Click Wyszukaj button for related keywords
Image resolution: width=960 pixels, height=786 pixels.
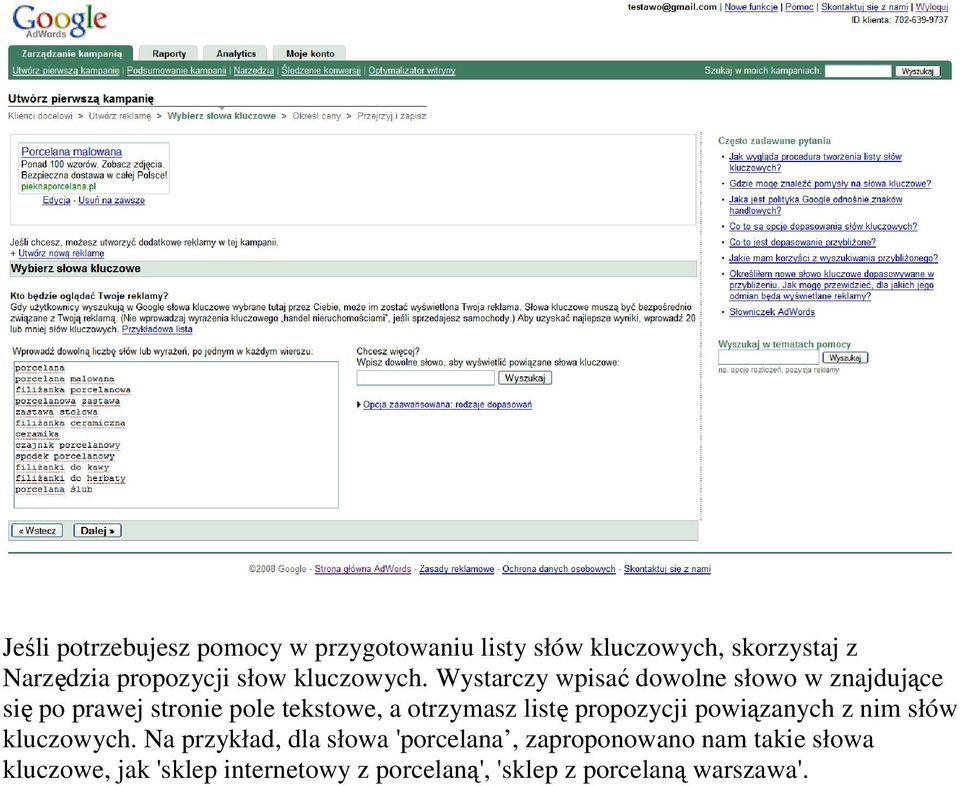[525, 378]
